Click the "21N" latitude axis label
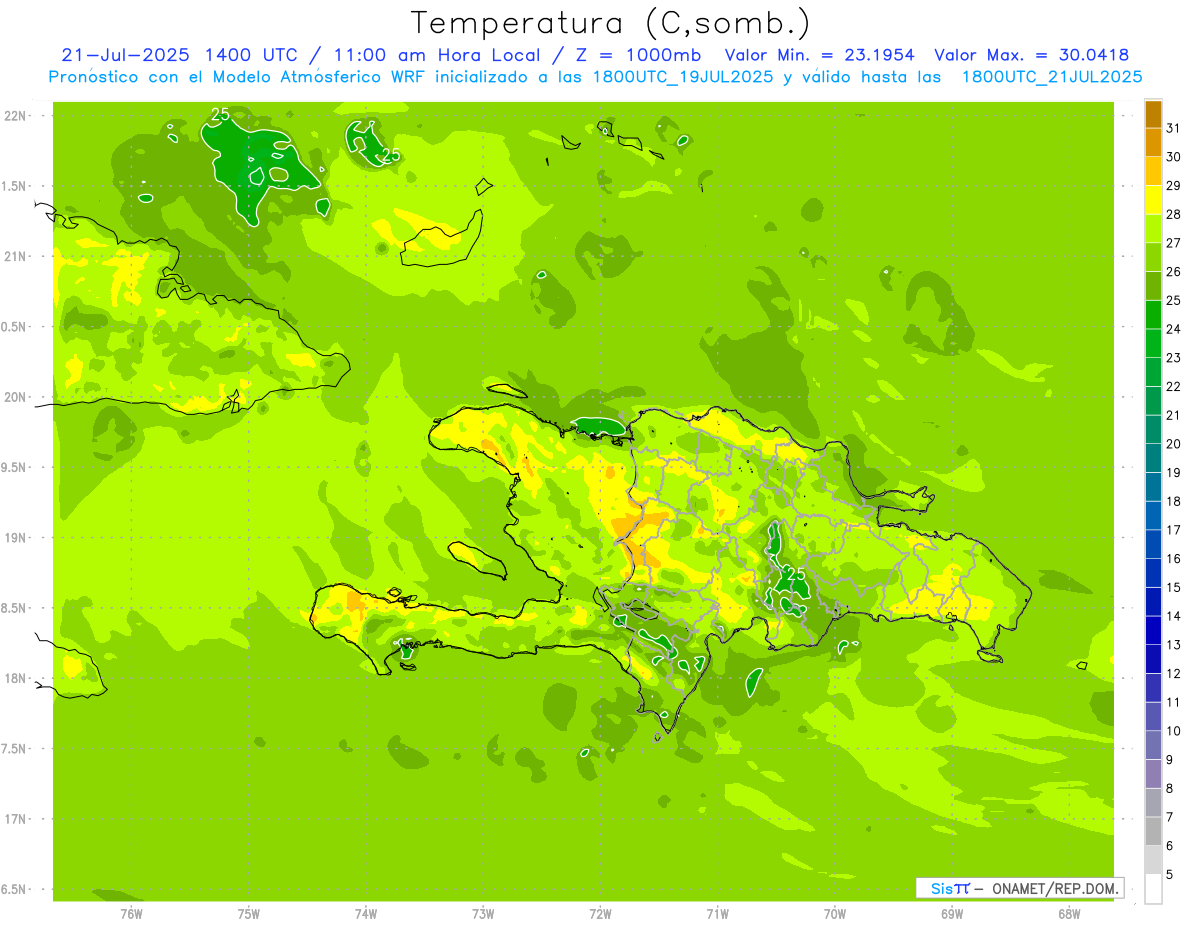1200x927 pixels. click(14, 256)
